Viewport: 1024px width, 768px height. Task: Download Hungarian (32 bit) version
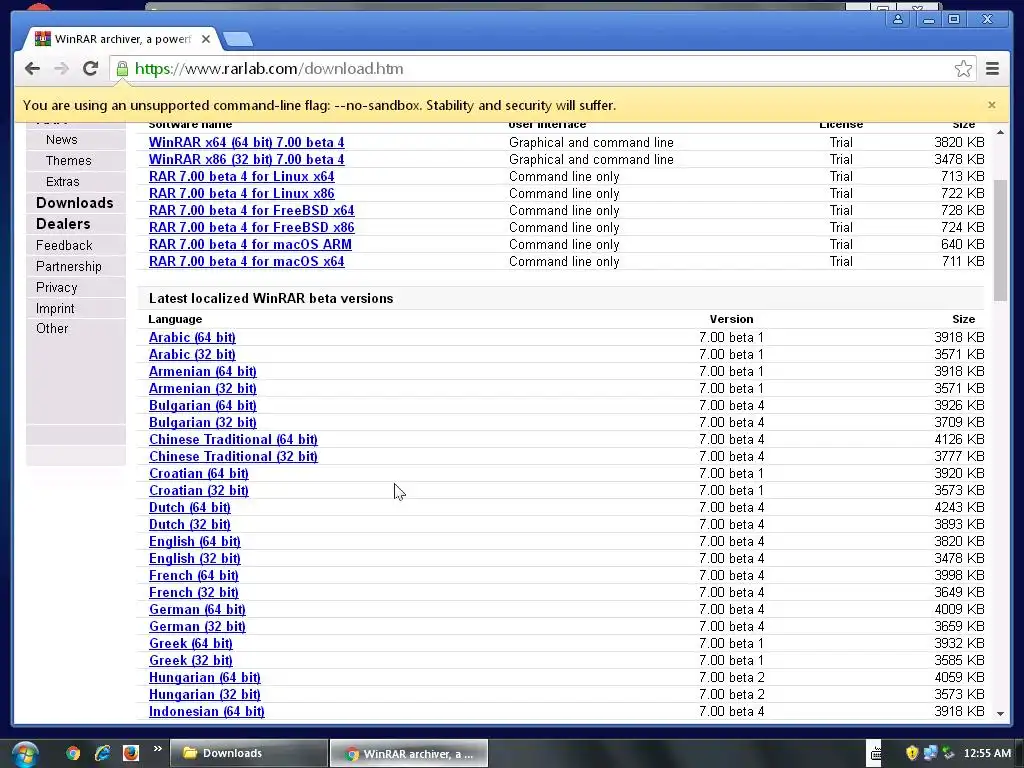pyautogui.click(x=204, y=694)
